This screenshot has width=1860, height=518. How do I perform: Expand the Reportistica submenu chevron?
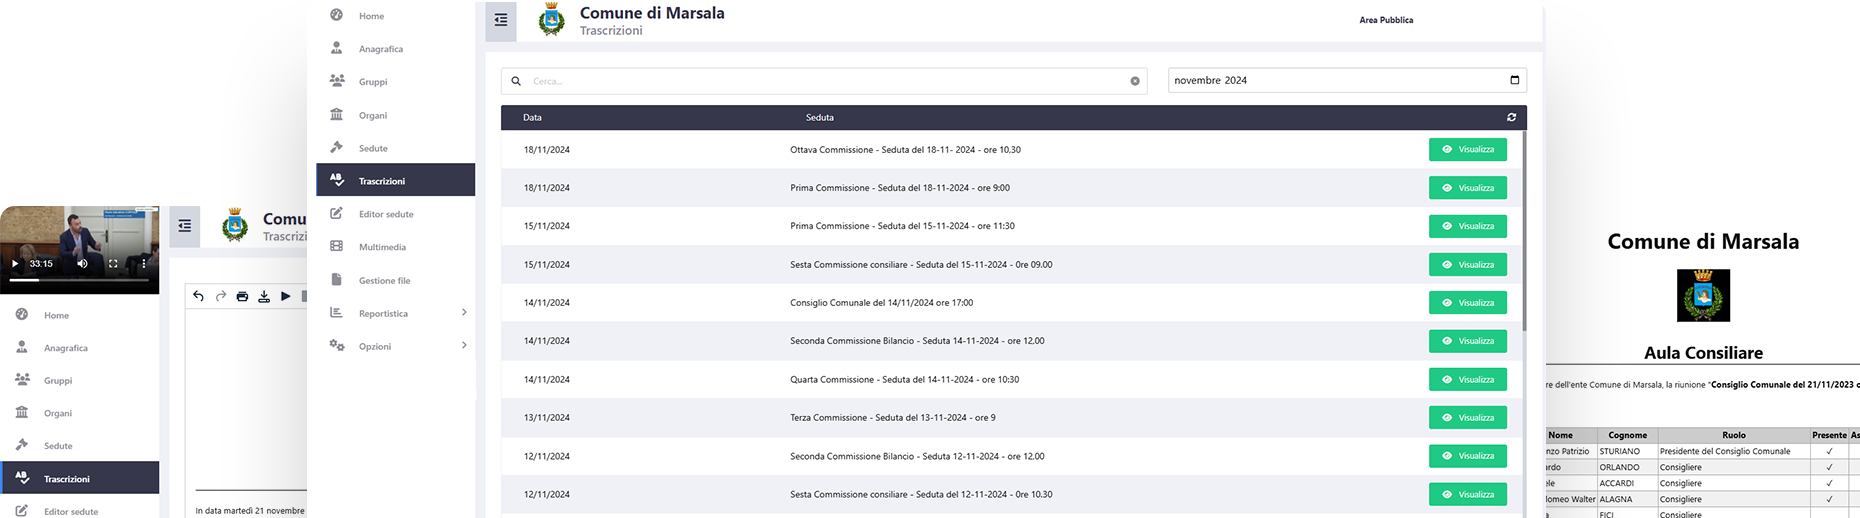pyautogui.click(x=464, y=313)
